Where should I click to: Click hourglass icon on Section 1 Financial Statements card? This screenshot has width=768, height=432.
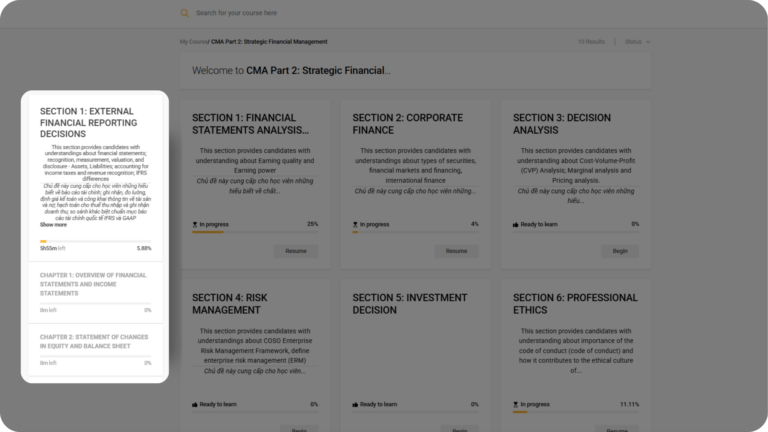(x=195, y=224)
